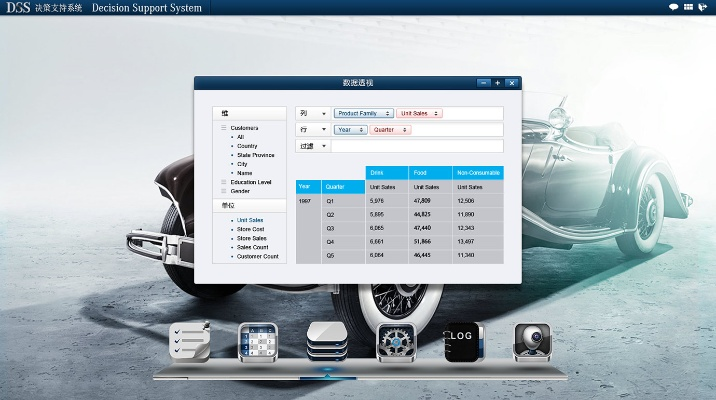The height and width of the screenshot is (400, 716).
Task: Launch the spreadsheet pivot table dock icon
Action: pyautogui.click(x=257, y=342)
